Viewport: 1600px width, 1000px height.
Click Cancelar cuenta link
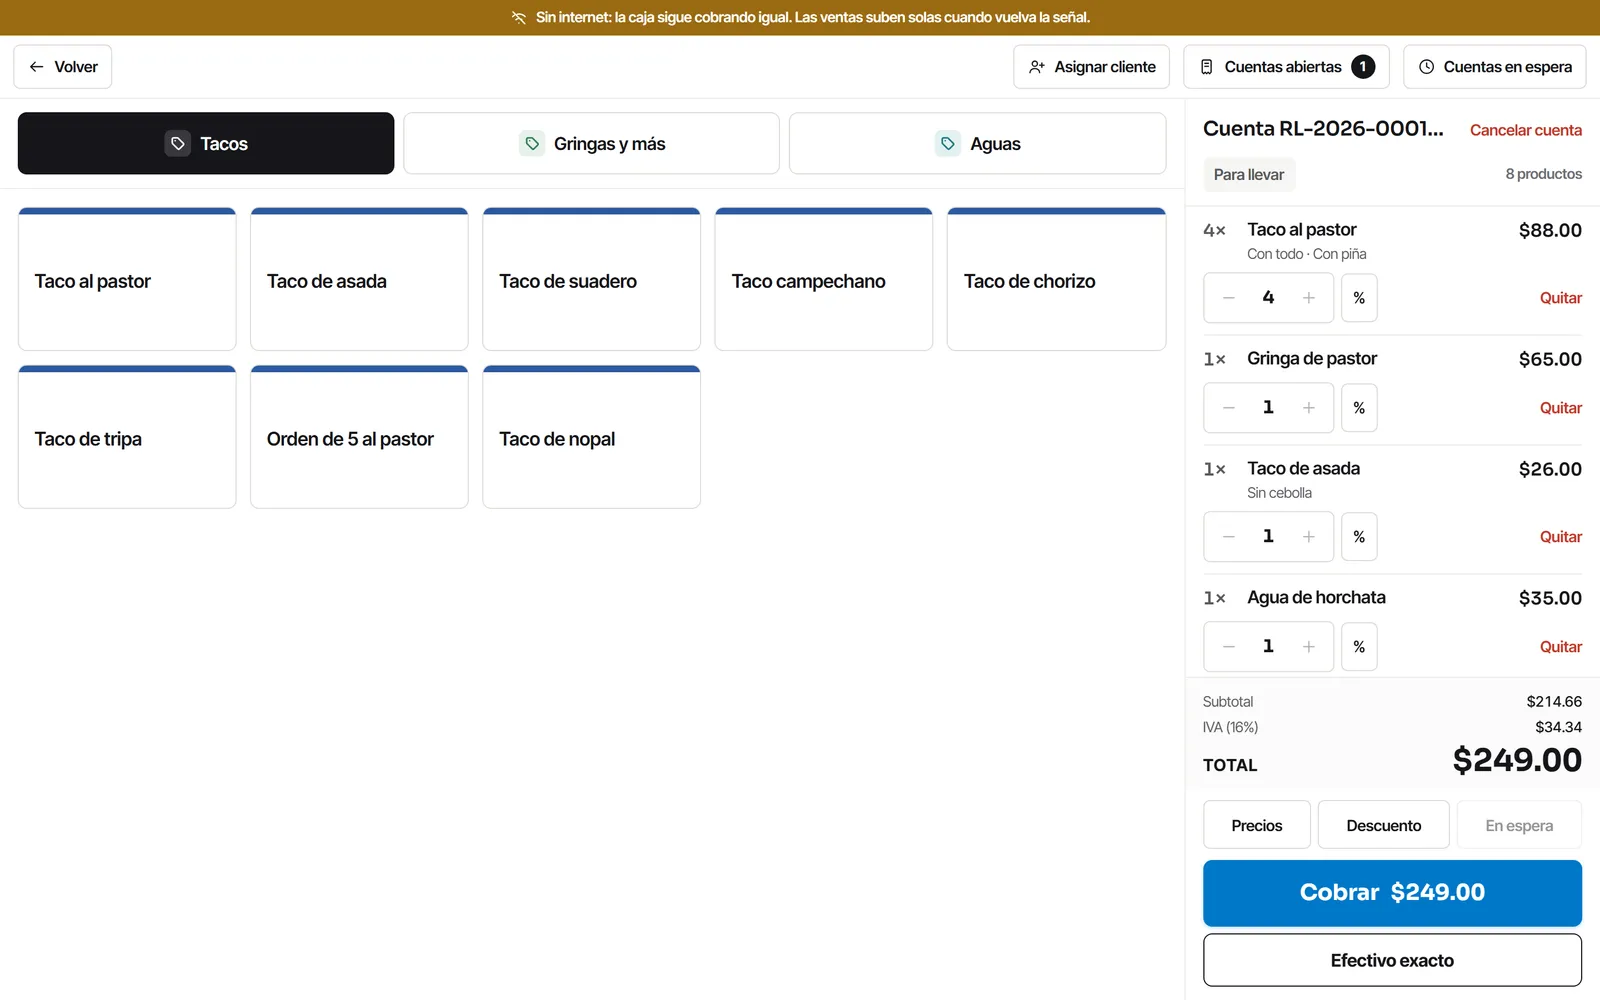click(x=1525, y=130)
